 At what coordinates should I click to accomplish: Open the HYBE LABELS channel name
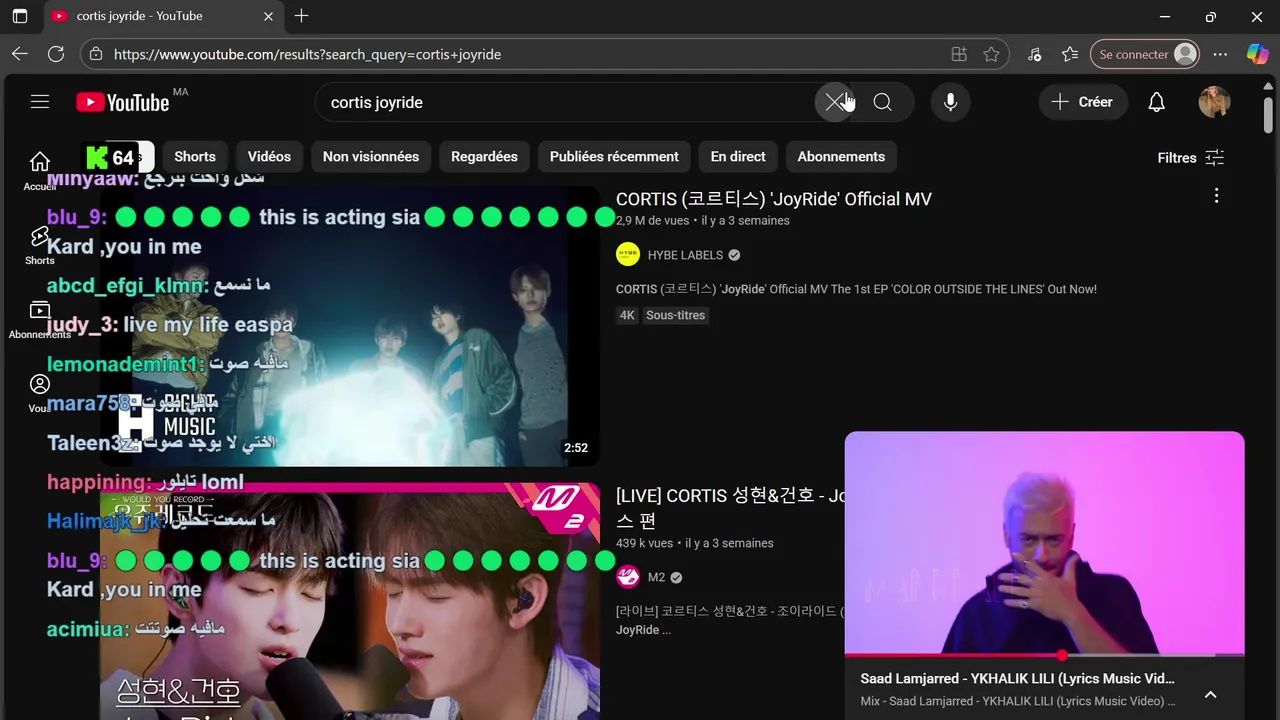click(685, 255)
